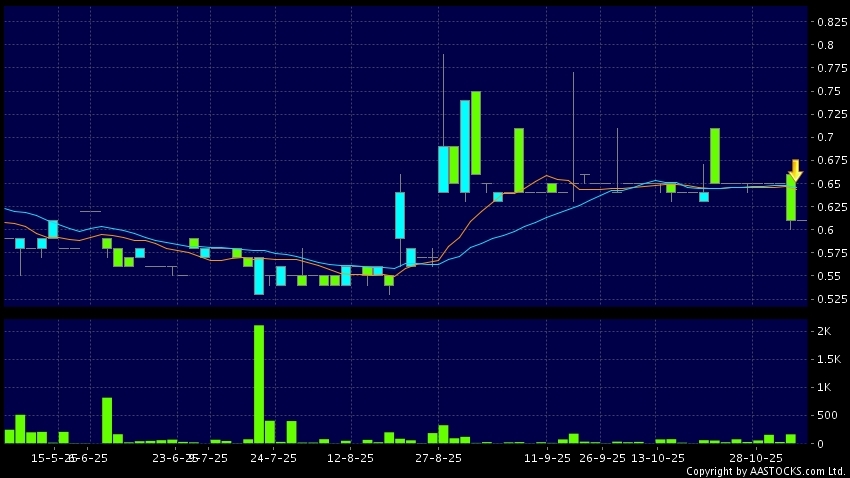The height and width of the screenshot is (478, 850).
Task: Select the 28-10-25 date label
Action: point(752,458)
